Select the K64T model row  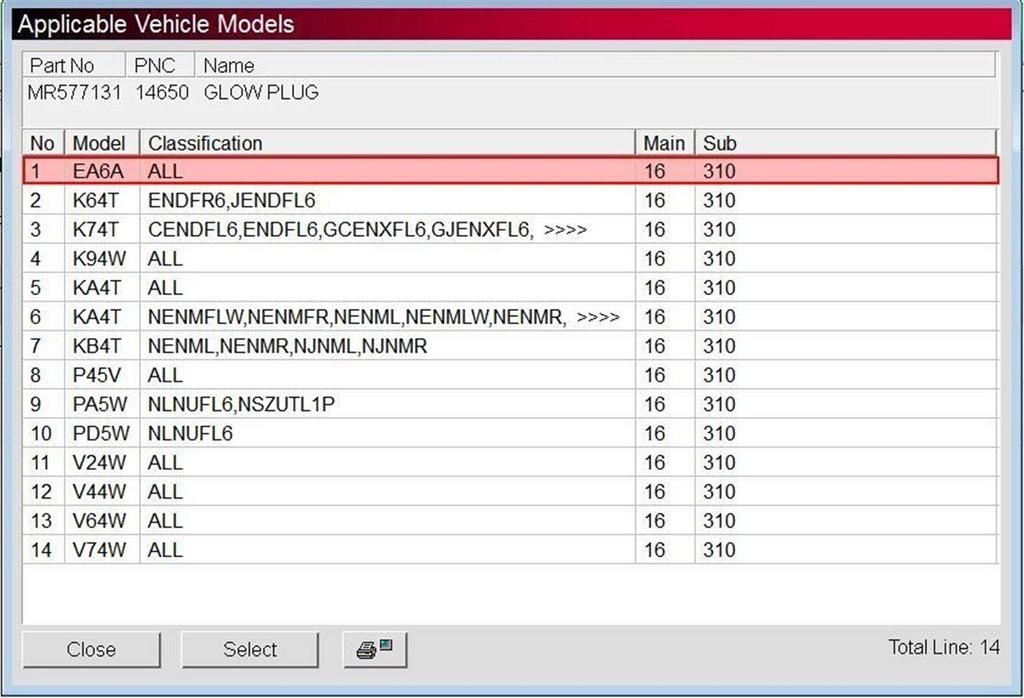click(98, 201)
